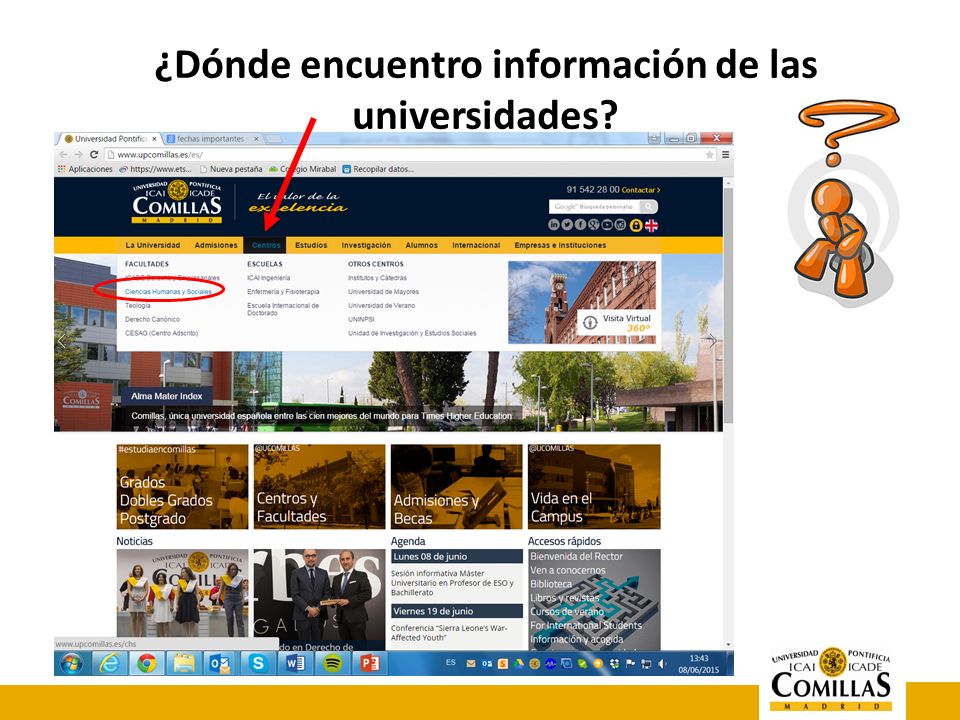Focus the Google custom search field
Viewport: 960px width, 720px height.
595,207
